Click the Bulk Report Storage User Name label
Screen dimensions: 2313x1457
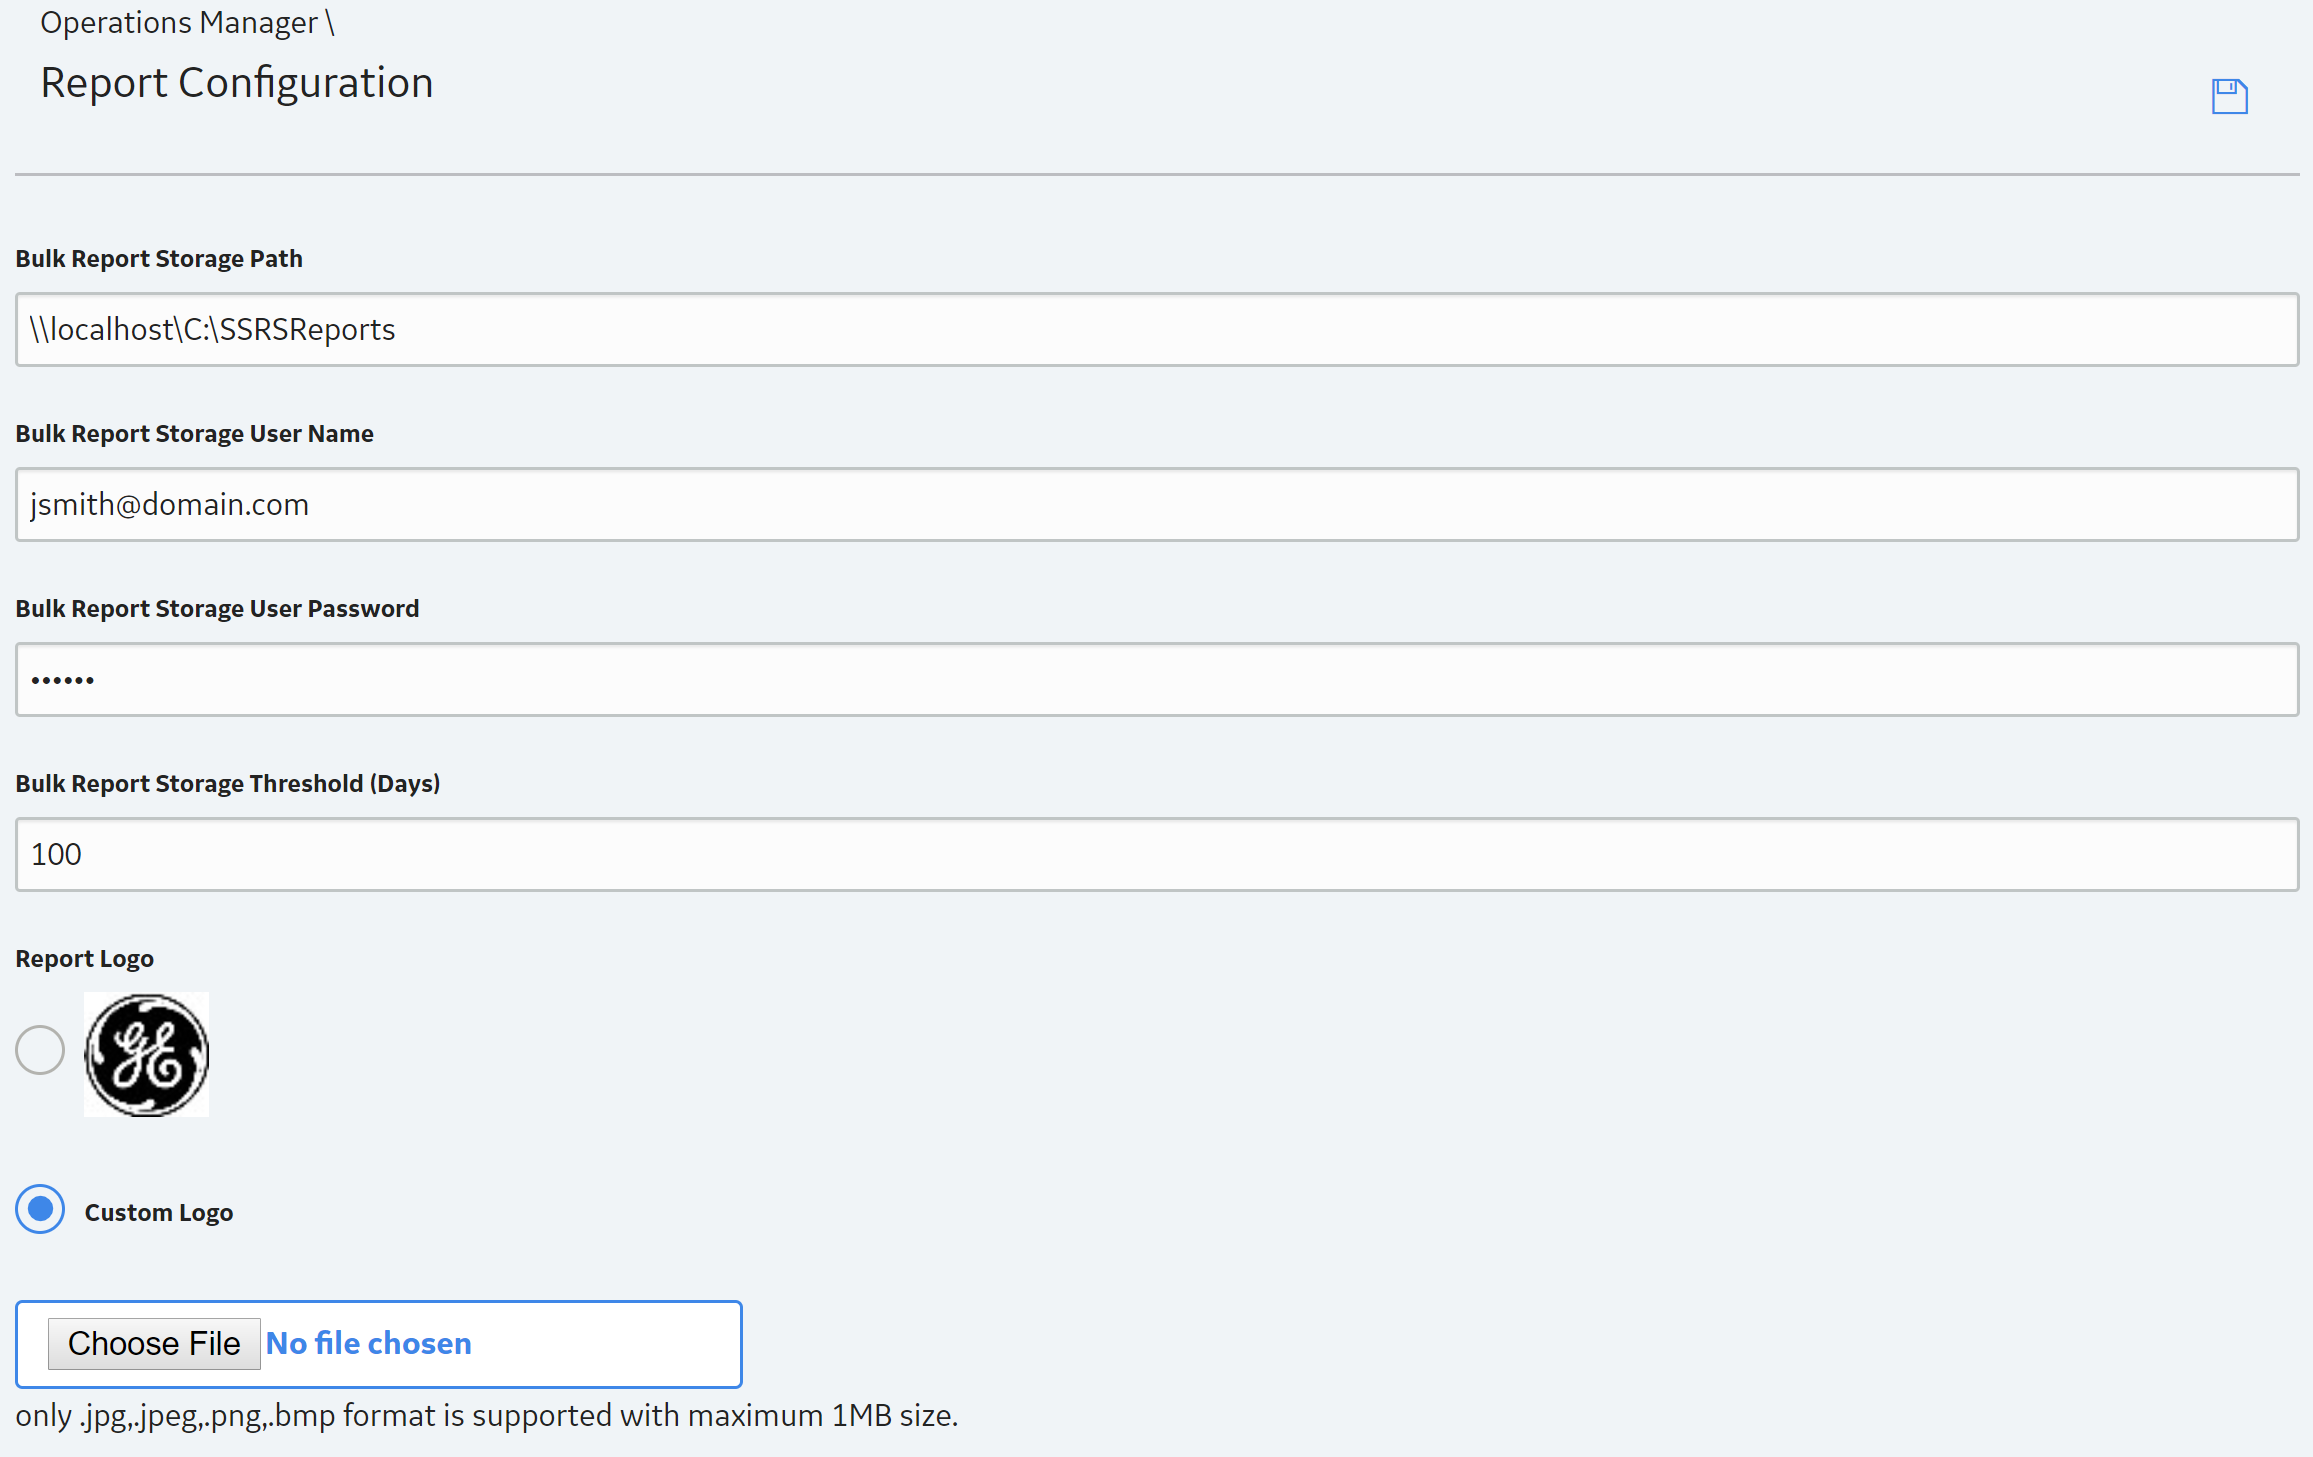(x=195, y=433)
